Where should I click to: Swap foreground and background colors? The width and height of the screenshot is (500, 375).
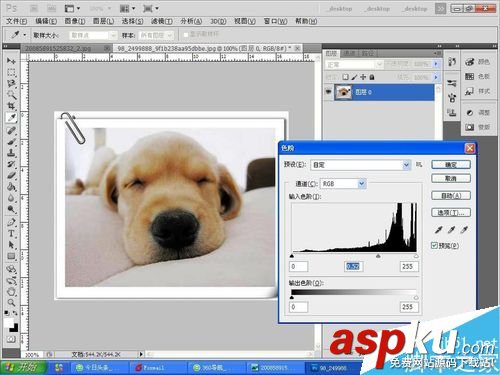click(x=15, y=313)
